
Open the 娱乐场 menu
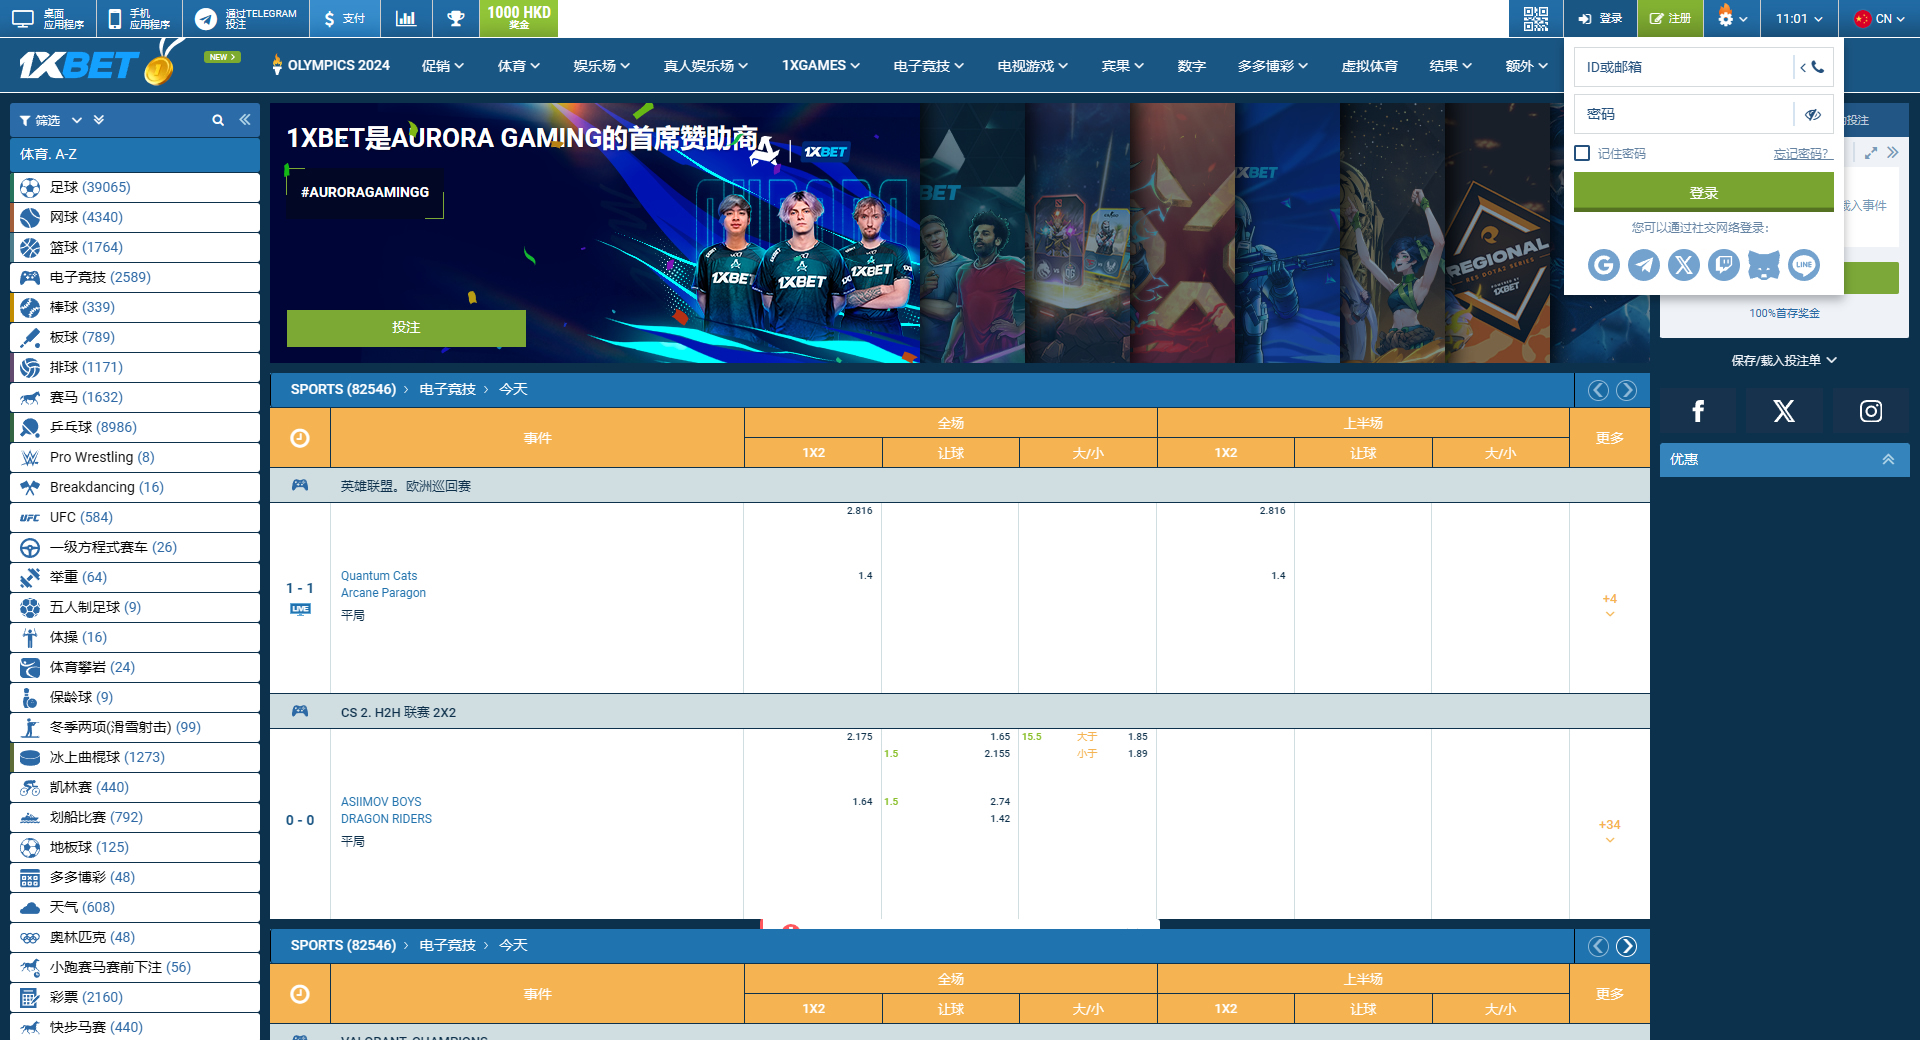pyautogui.click(x=602, y=65)
